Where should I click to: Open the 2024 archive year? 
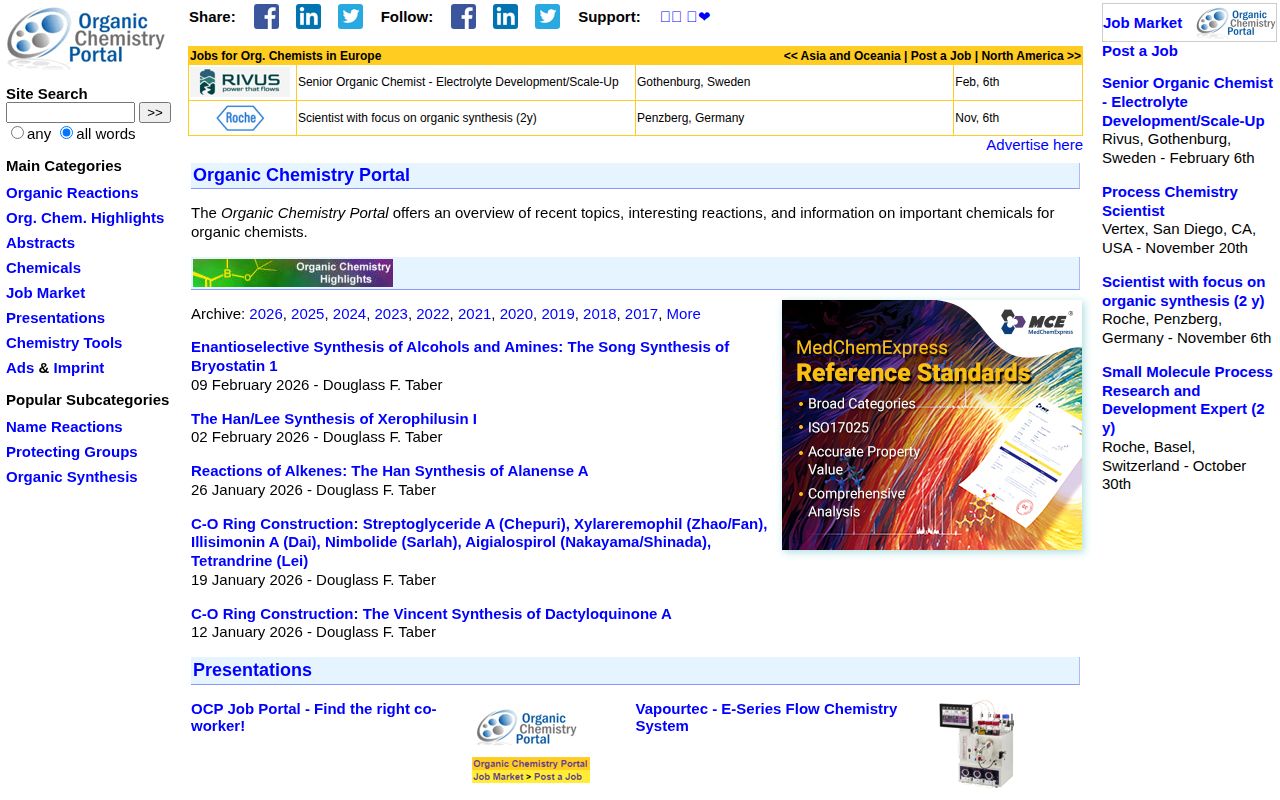(349, 313)
